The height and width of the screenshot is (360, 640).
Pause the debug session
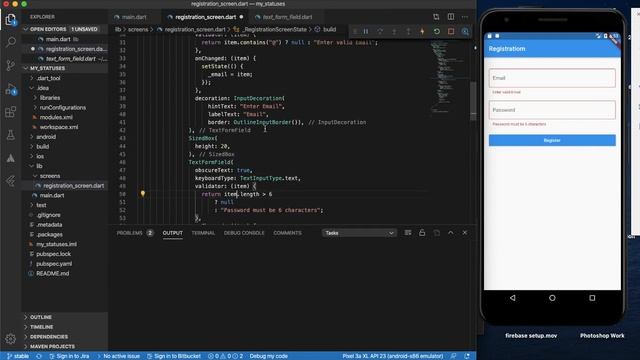tap(366, 31)
